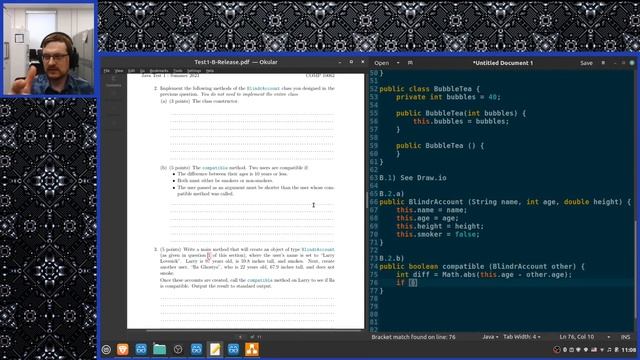The width and height of the screenshot is (640, 360).
Task: Click the round clock-like taskbar icon
Action: 178,349
